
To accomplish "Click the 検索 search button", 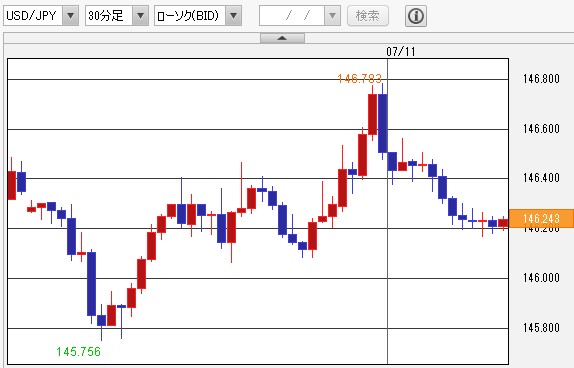I will [368, 16].
